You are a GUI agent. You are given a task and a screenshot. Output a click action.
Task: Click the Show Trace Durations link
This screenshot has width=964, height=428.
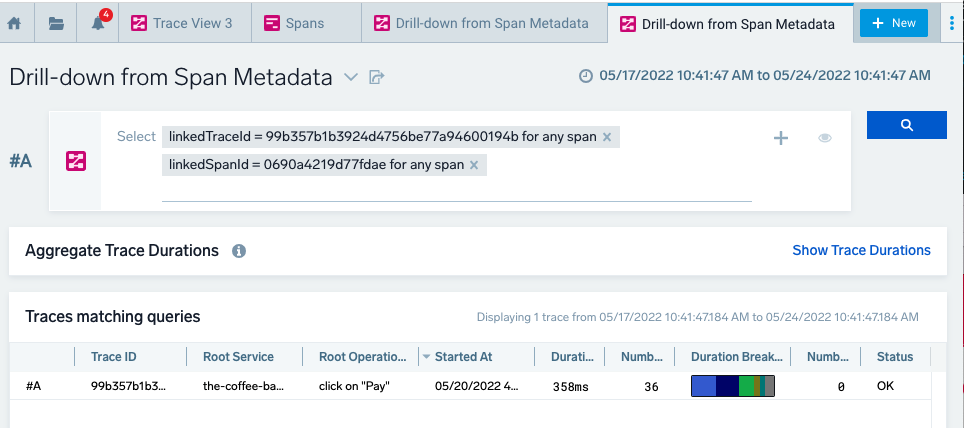(x=861, y=250)
